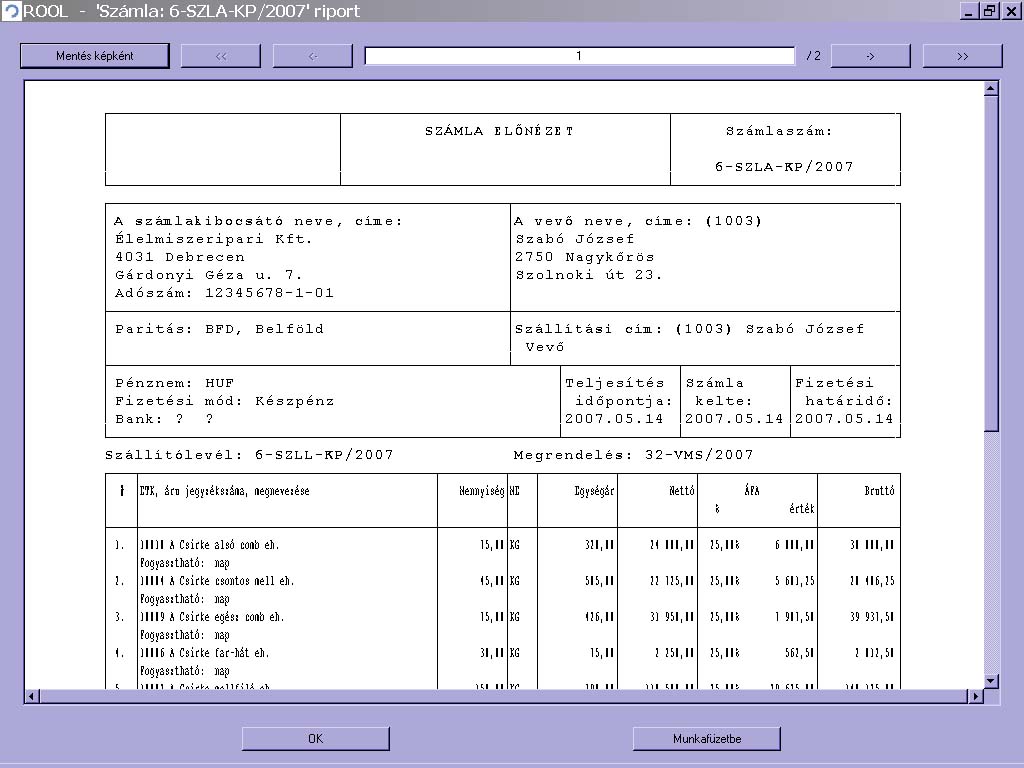1024x768 pixels.
Task: Click date under 'Teljesítés időpontja'
Action: [x=615, y=419]
